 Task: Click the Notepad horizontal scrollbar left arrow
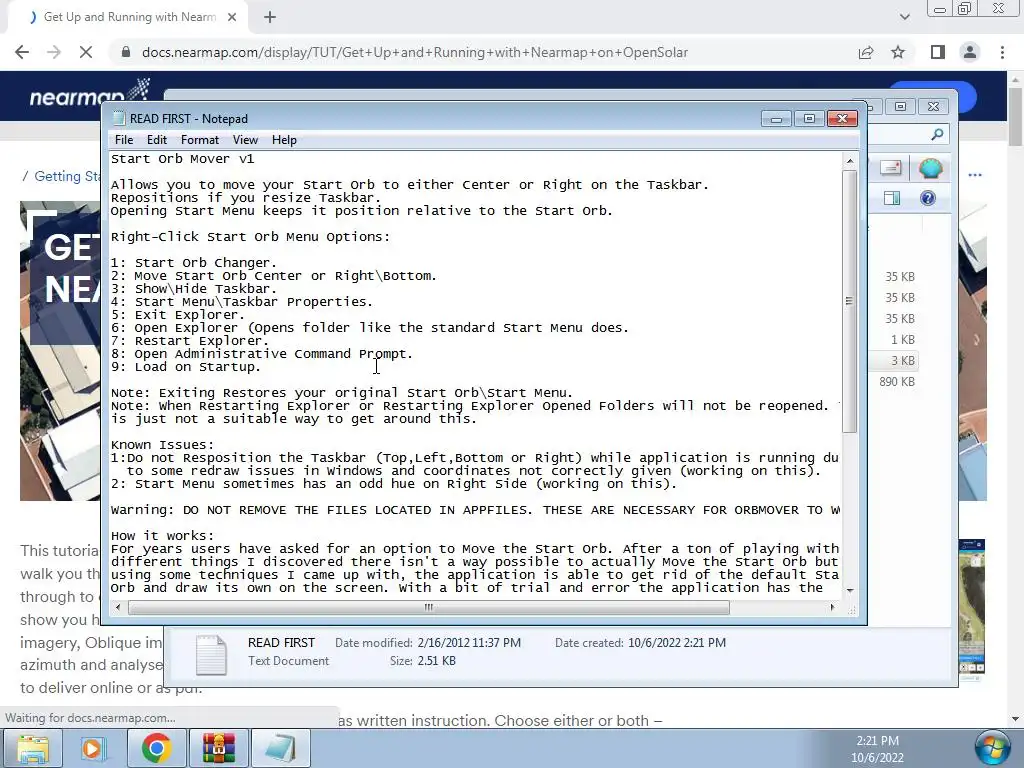118,607
